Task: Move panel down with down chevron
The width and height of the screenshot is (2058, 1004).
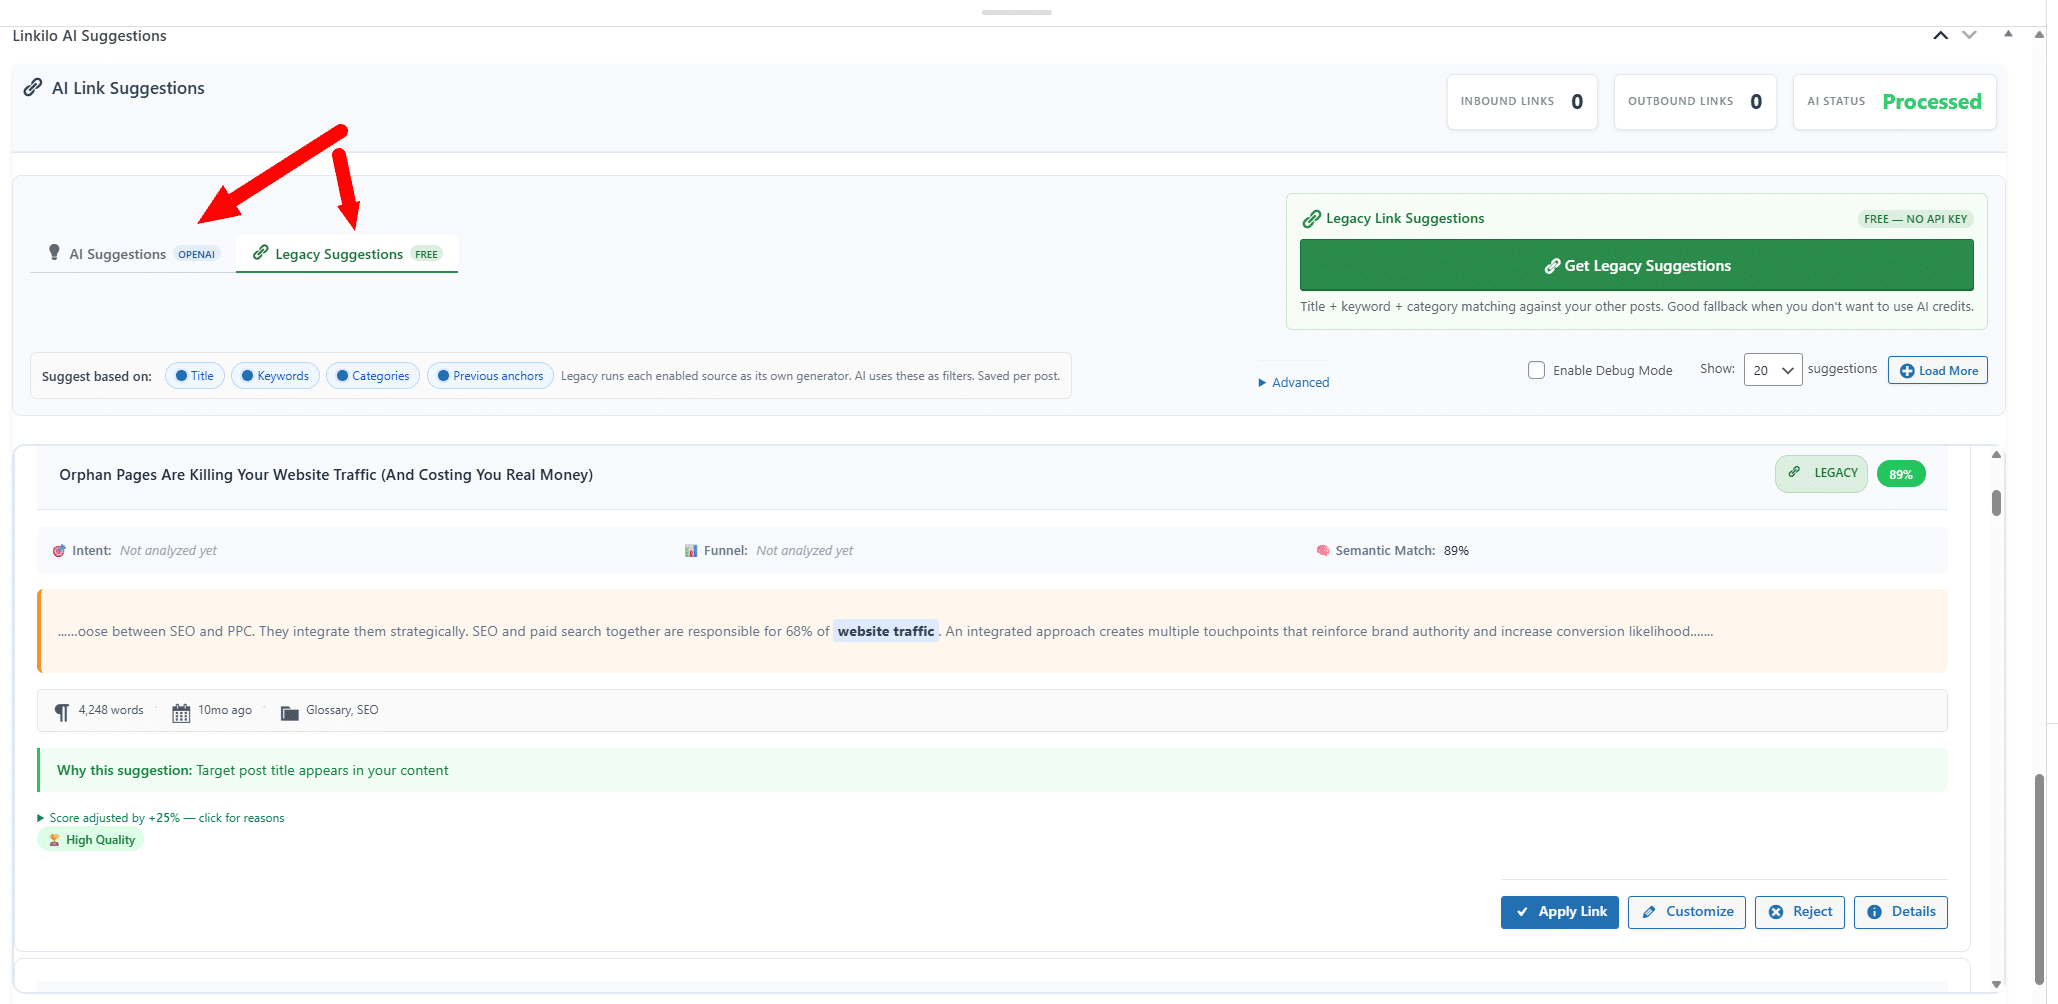Action: 1969,35
